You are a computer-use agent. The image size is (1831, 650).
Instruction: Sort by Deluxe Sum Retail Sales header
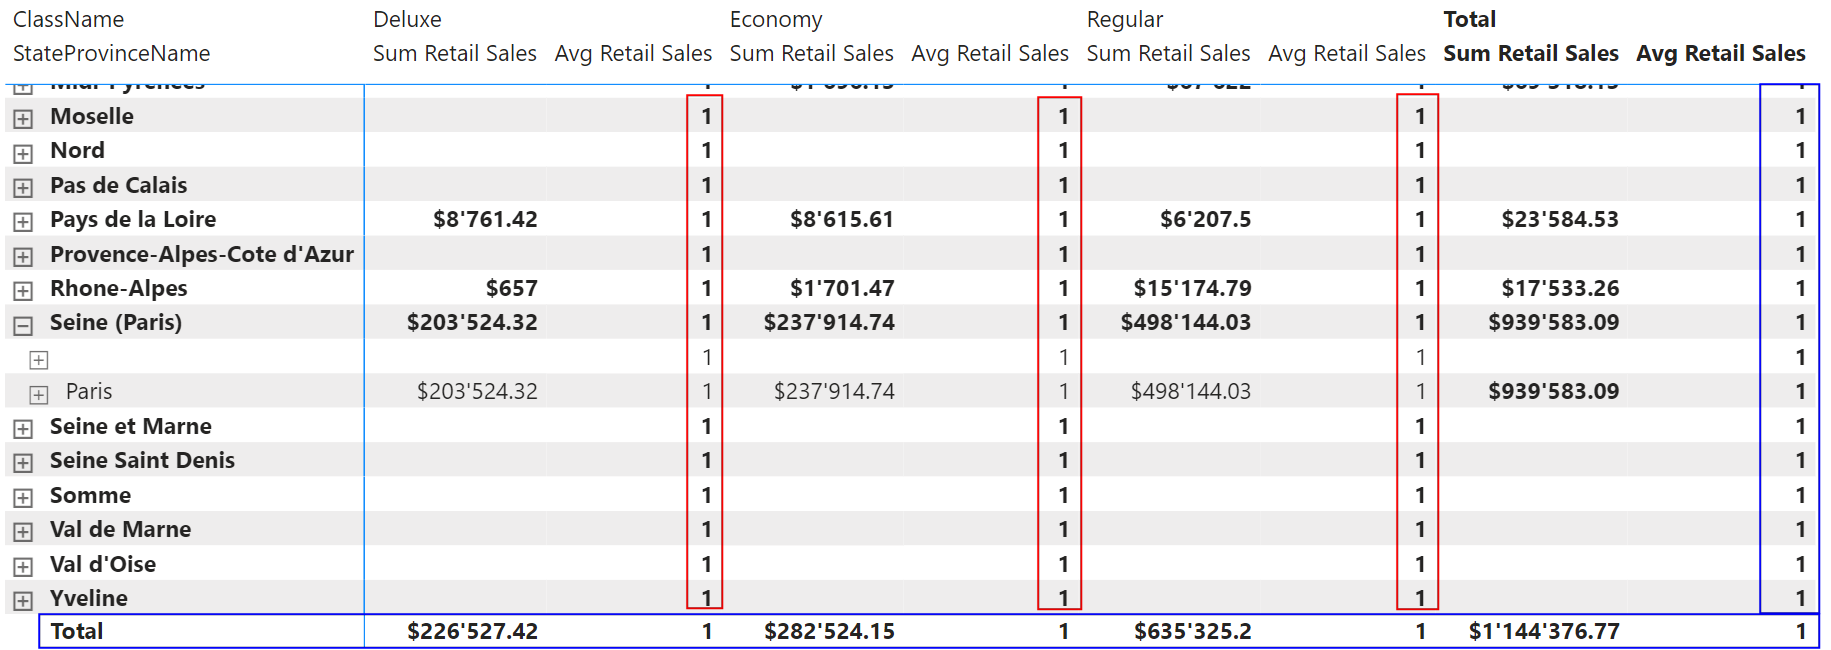click(455, 54)
